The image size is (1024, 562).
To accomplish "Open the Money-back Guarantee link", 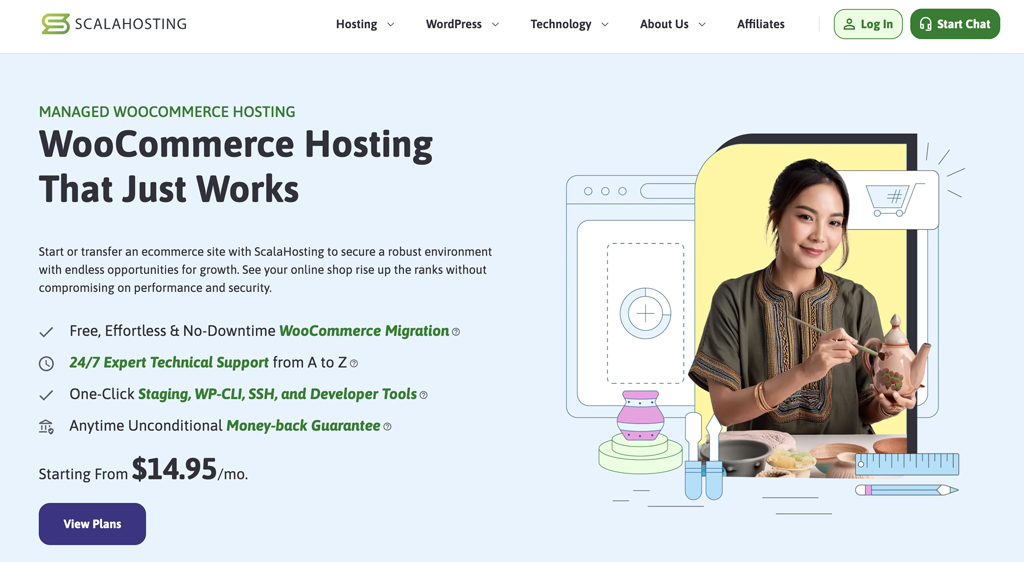I will point(304,426).
